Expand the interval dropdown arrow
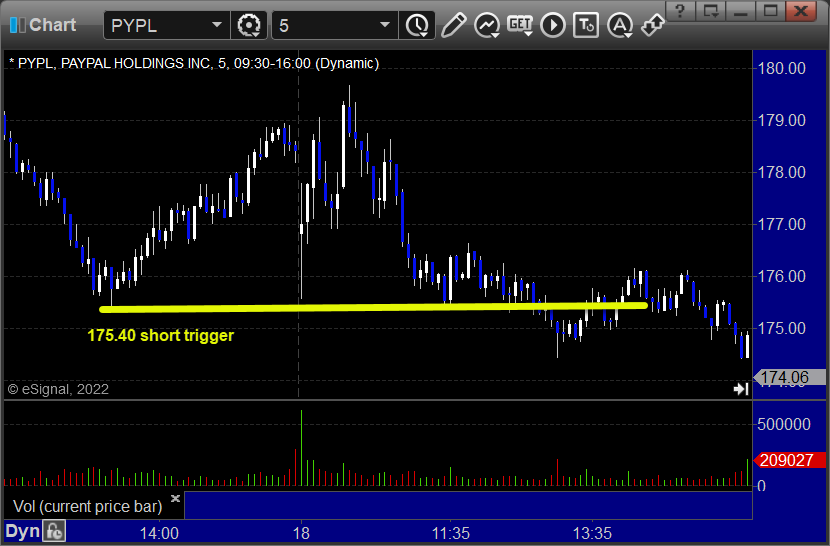Viewport: 830px width, 546px height. coord(385,25)
